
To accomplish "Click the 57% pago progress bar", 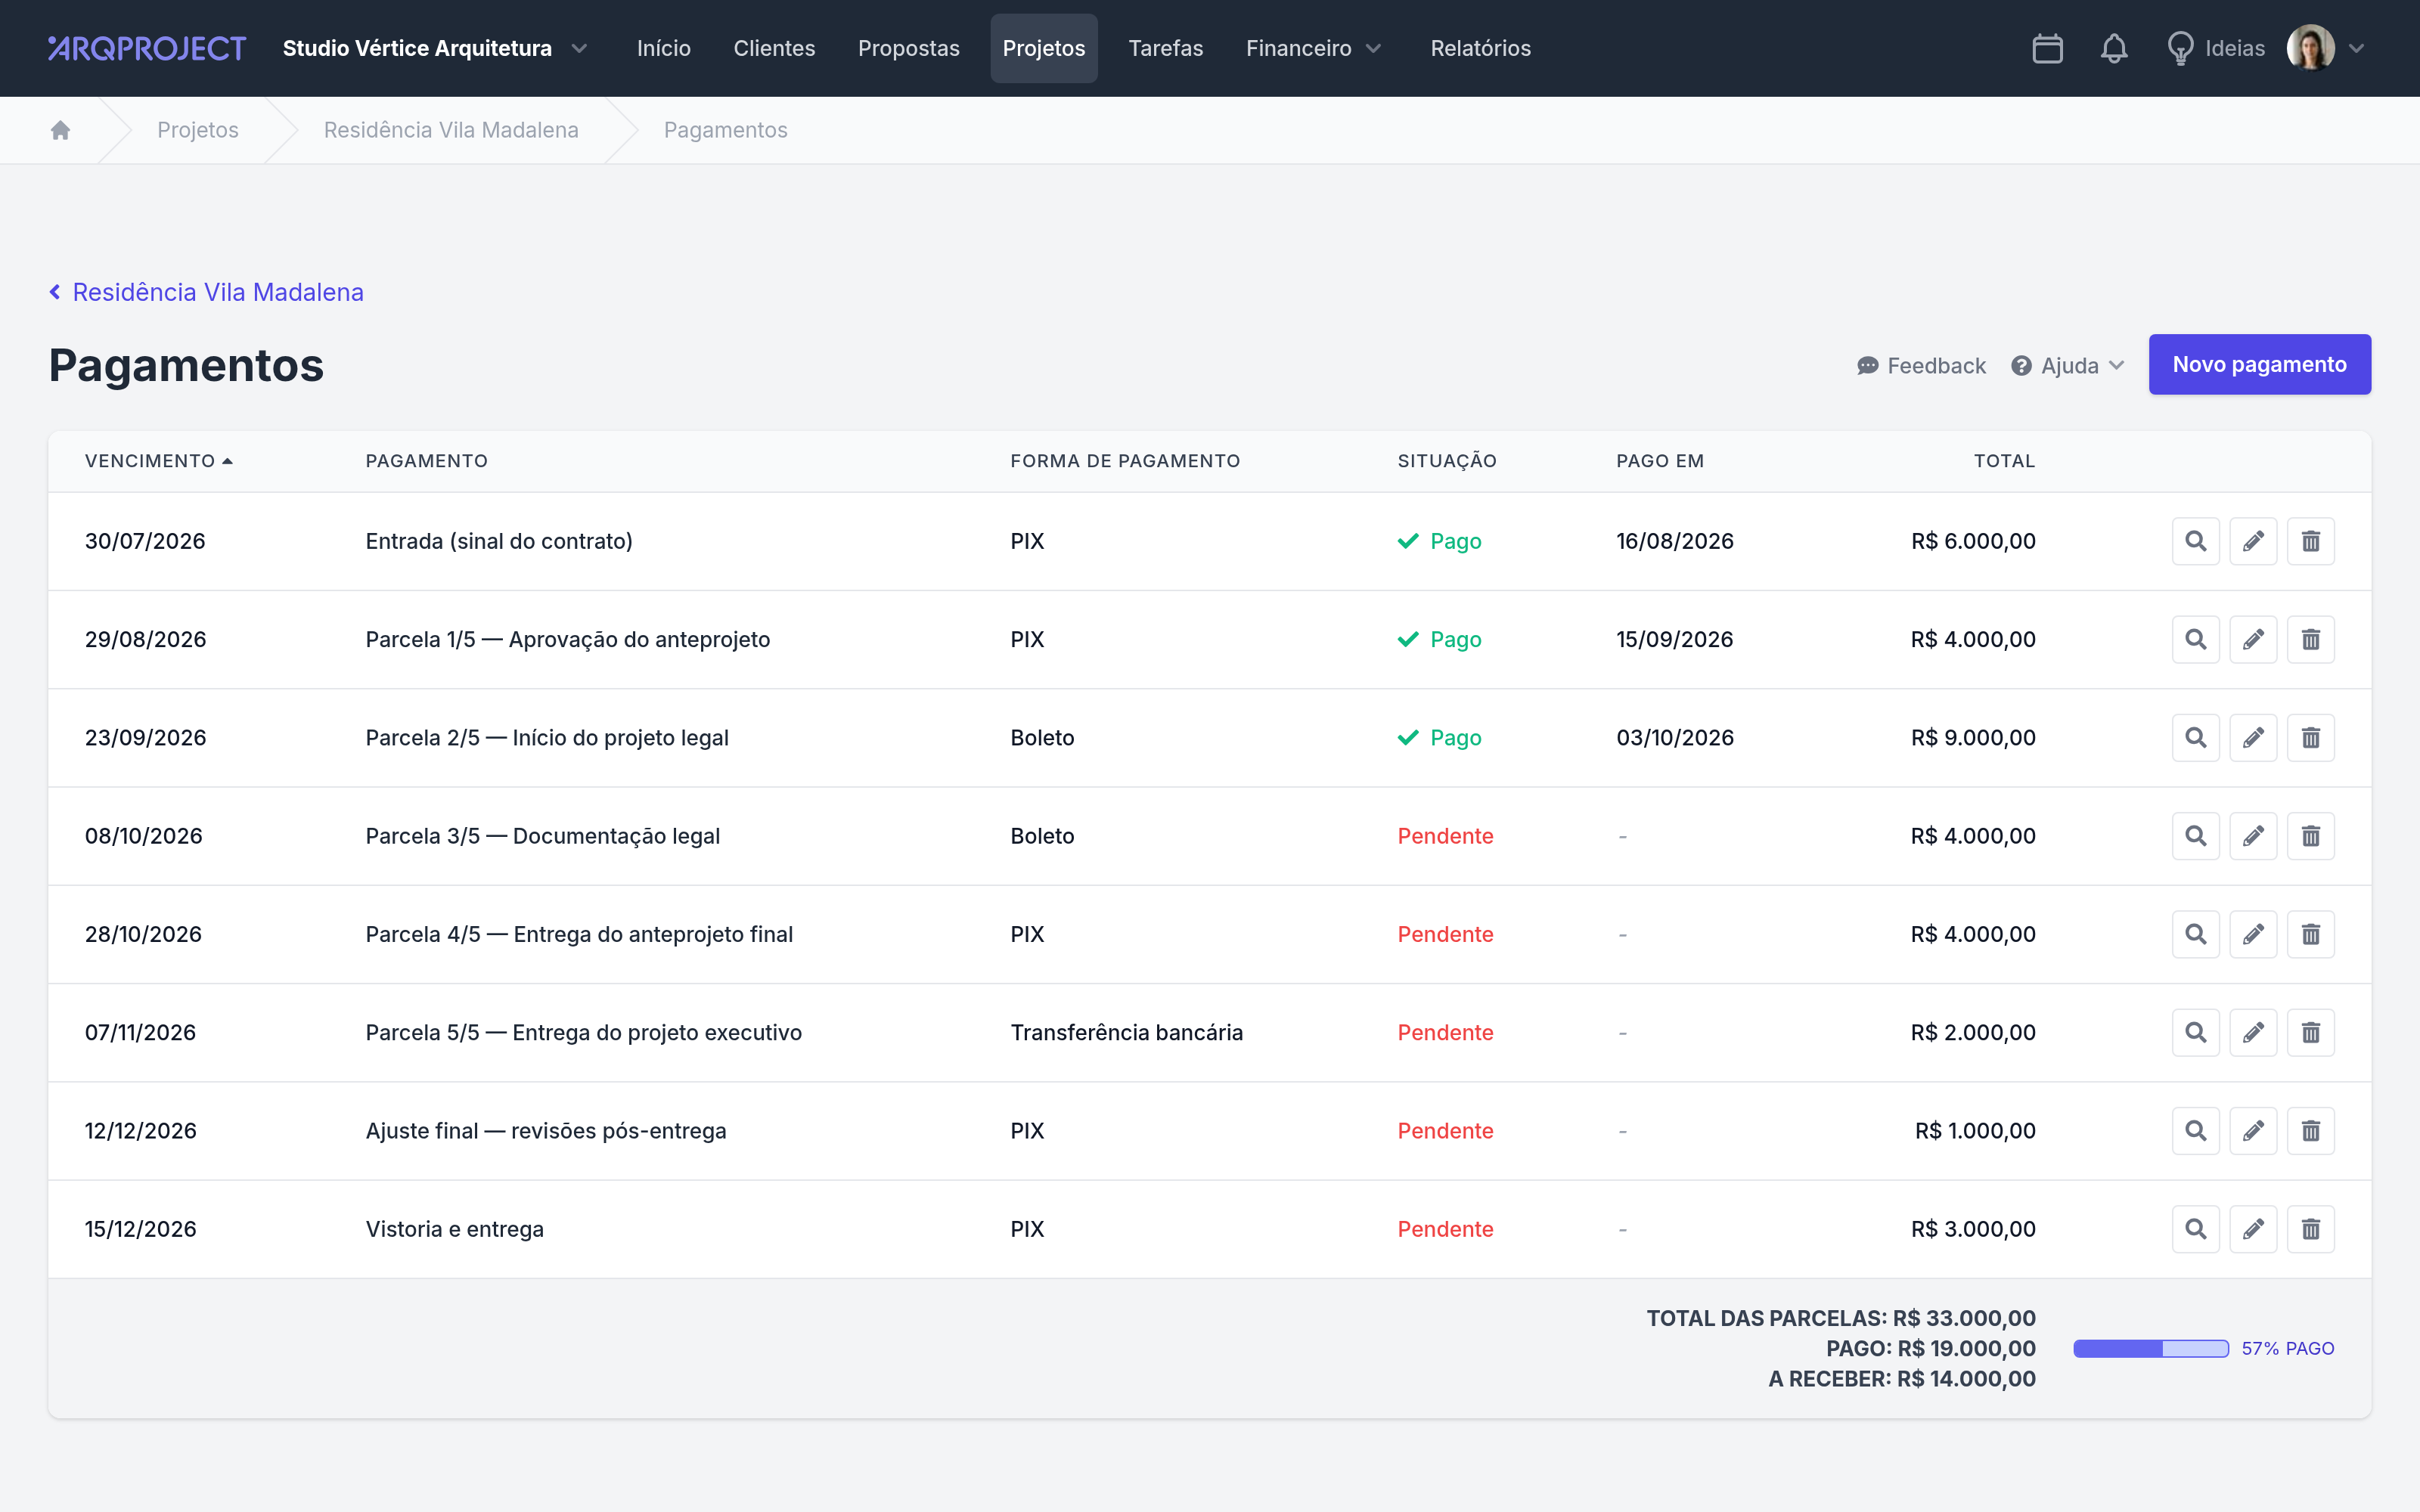I will (2151, 1348).
